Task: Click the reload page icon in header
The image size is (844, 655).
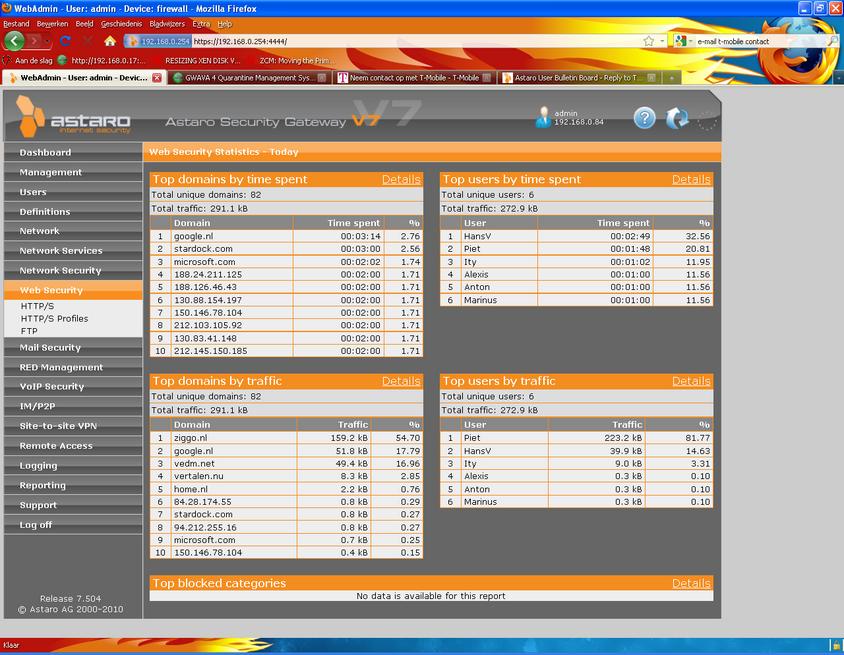Action: 677,118
